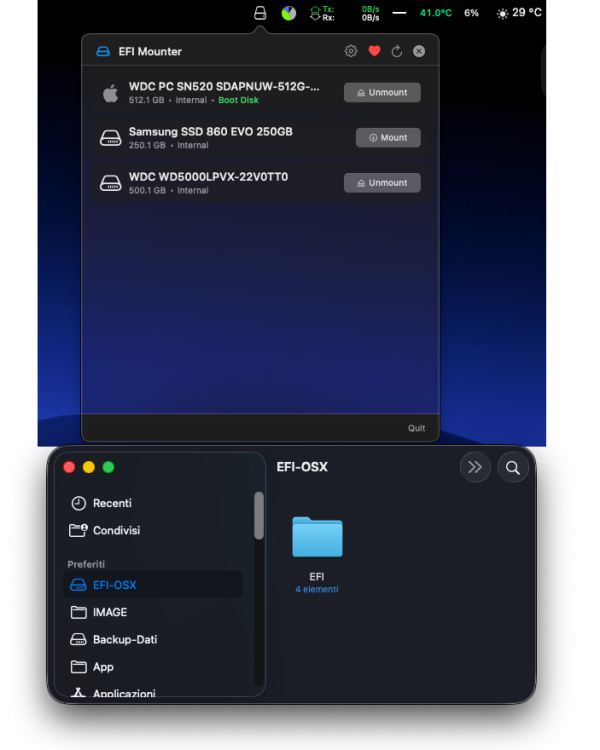Click the red heart icon
Viewport: 600px width, 750px height.
point(374,51)
